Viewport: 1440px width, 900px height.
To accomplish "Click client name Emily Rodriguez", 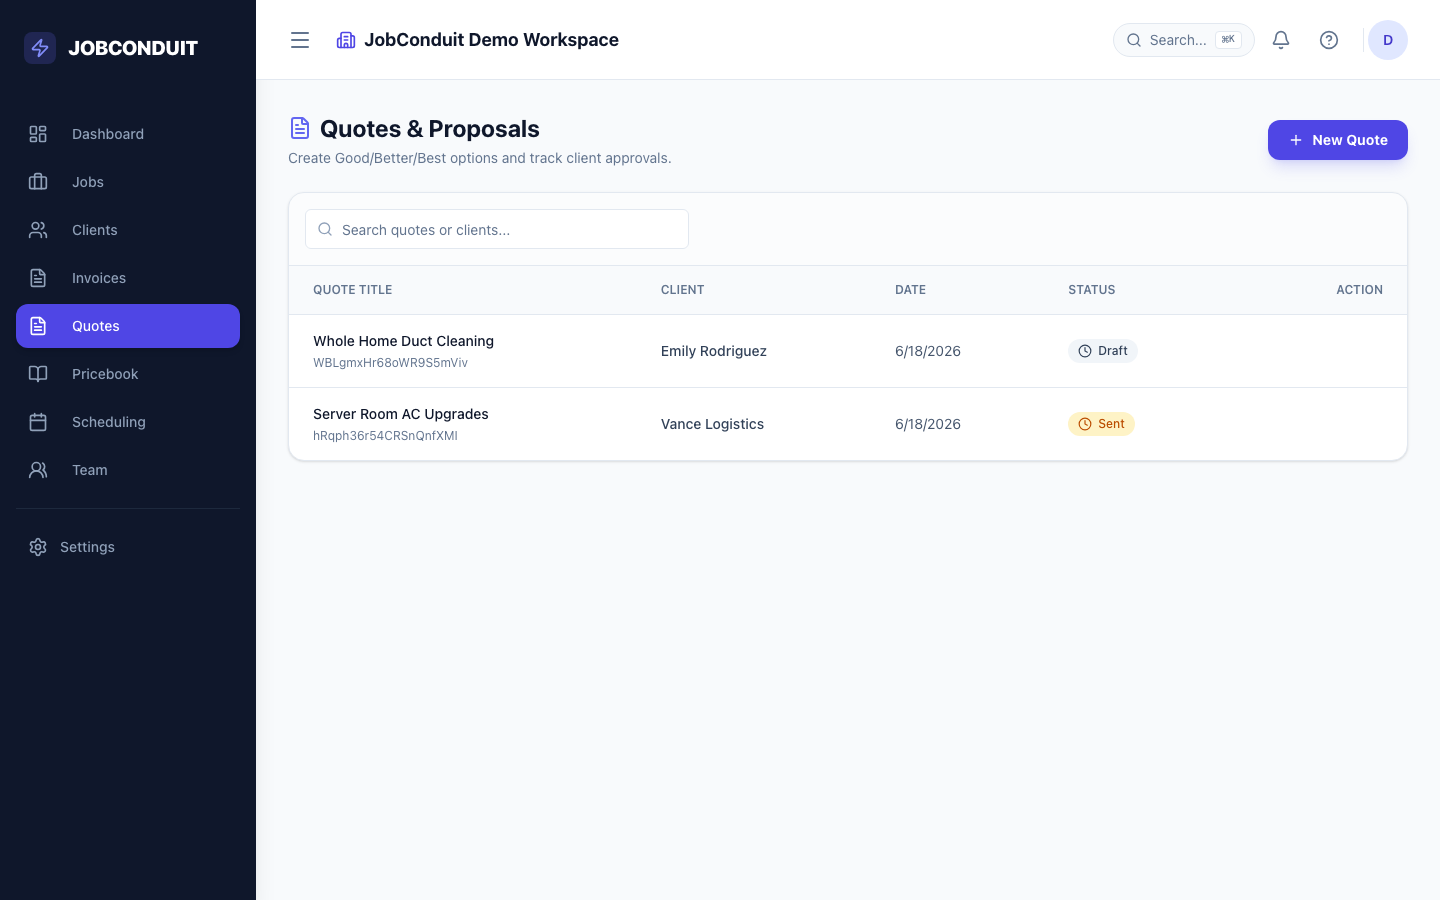I will (x=714, y=351).
